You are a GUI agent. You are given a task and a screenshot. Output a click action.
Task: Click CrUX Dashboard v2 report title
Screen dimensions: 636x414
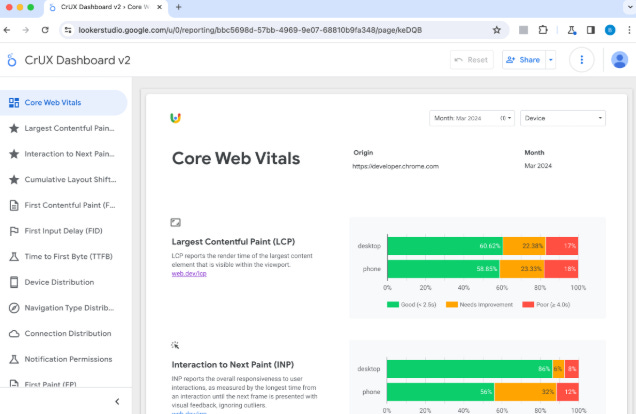(77, 60)
